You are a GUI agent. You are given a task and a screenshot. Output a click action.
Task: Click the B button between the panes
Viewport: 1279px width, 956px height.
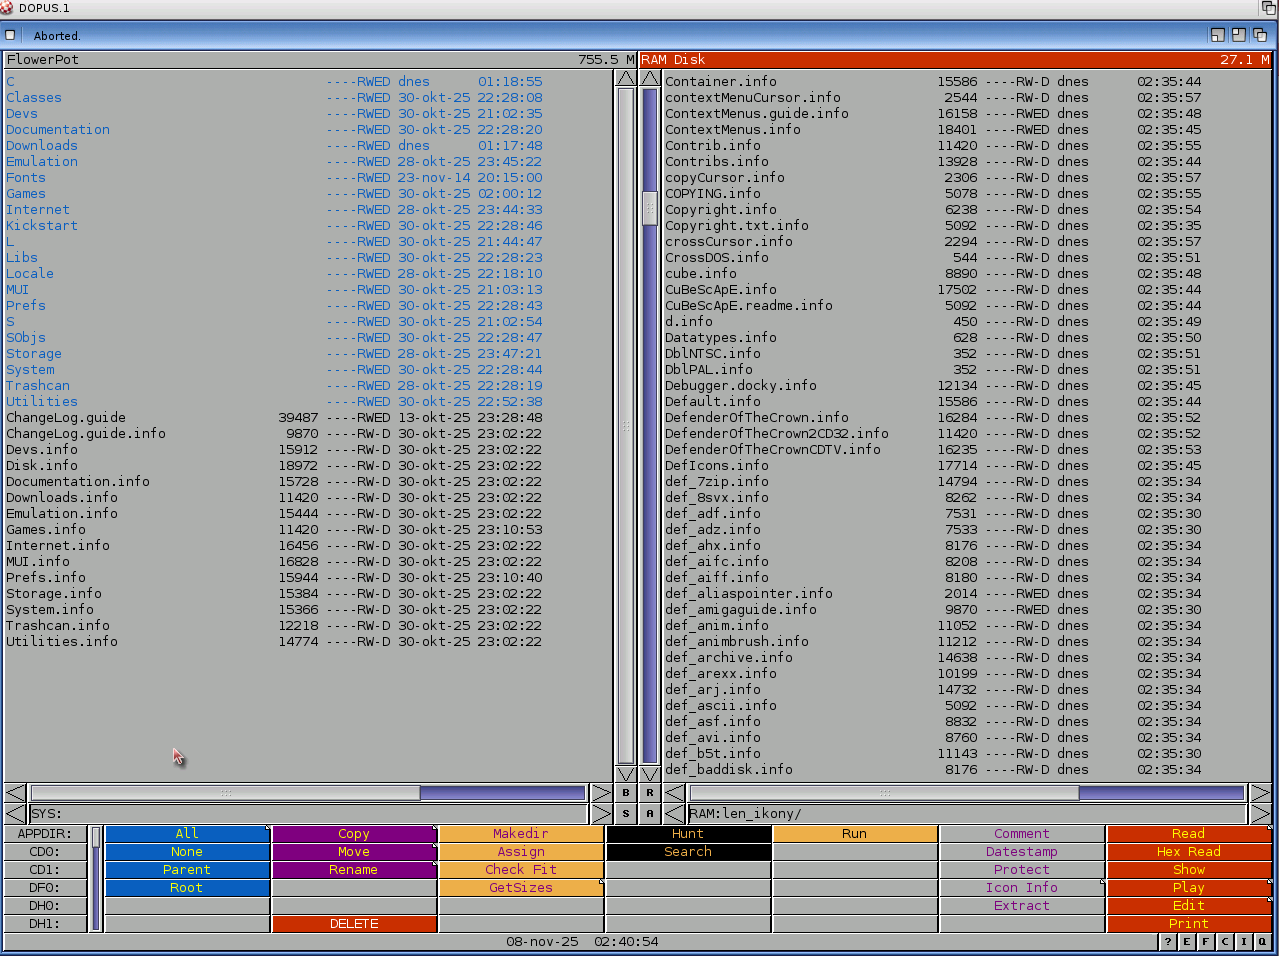[x=626, y=793]
